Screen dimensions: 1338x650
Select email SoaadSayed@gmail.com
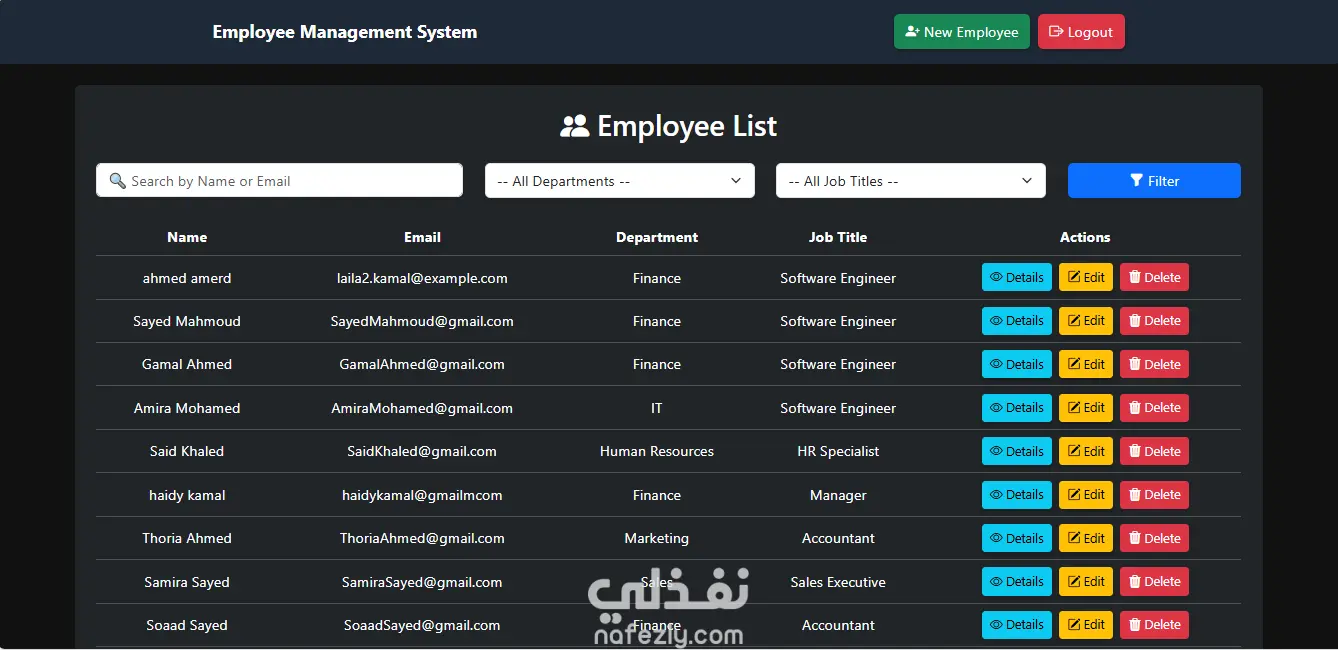pos(422,625)
